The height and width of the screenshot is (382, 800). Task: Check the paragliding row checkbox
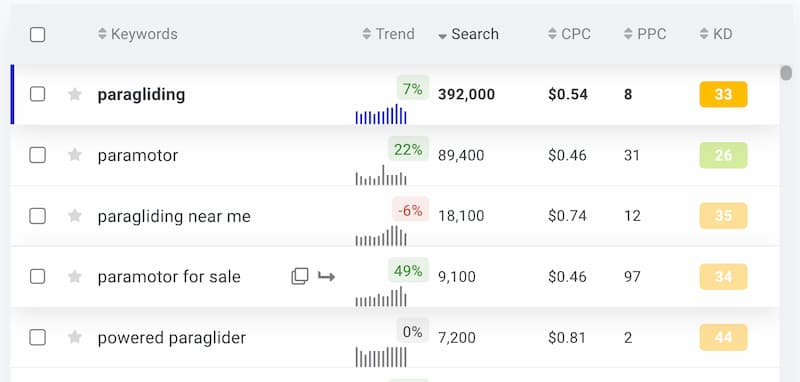point(37,94)
